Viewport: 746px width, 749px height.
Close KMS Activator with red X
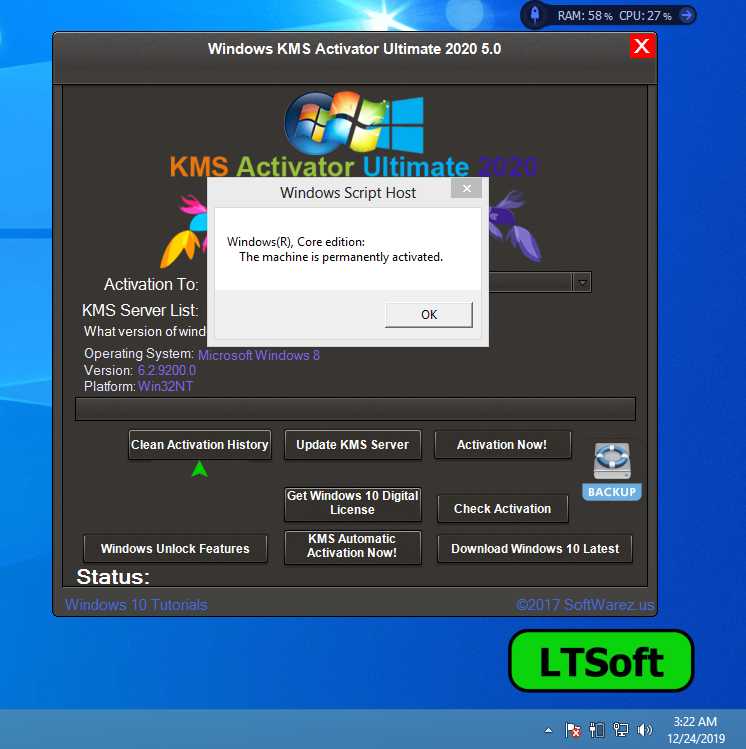(641, 46)
